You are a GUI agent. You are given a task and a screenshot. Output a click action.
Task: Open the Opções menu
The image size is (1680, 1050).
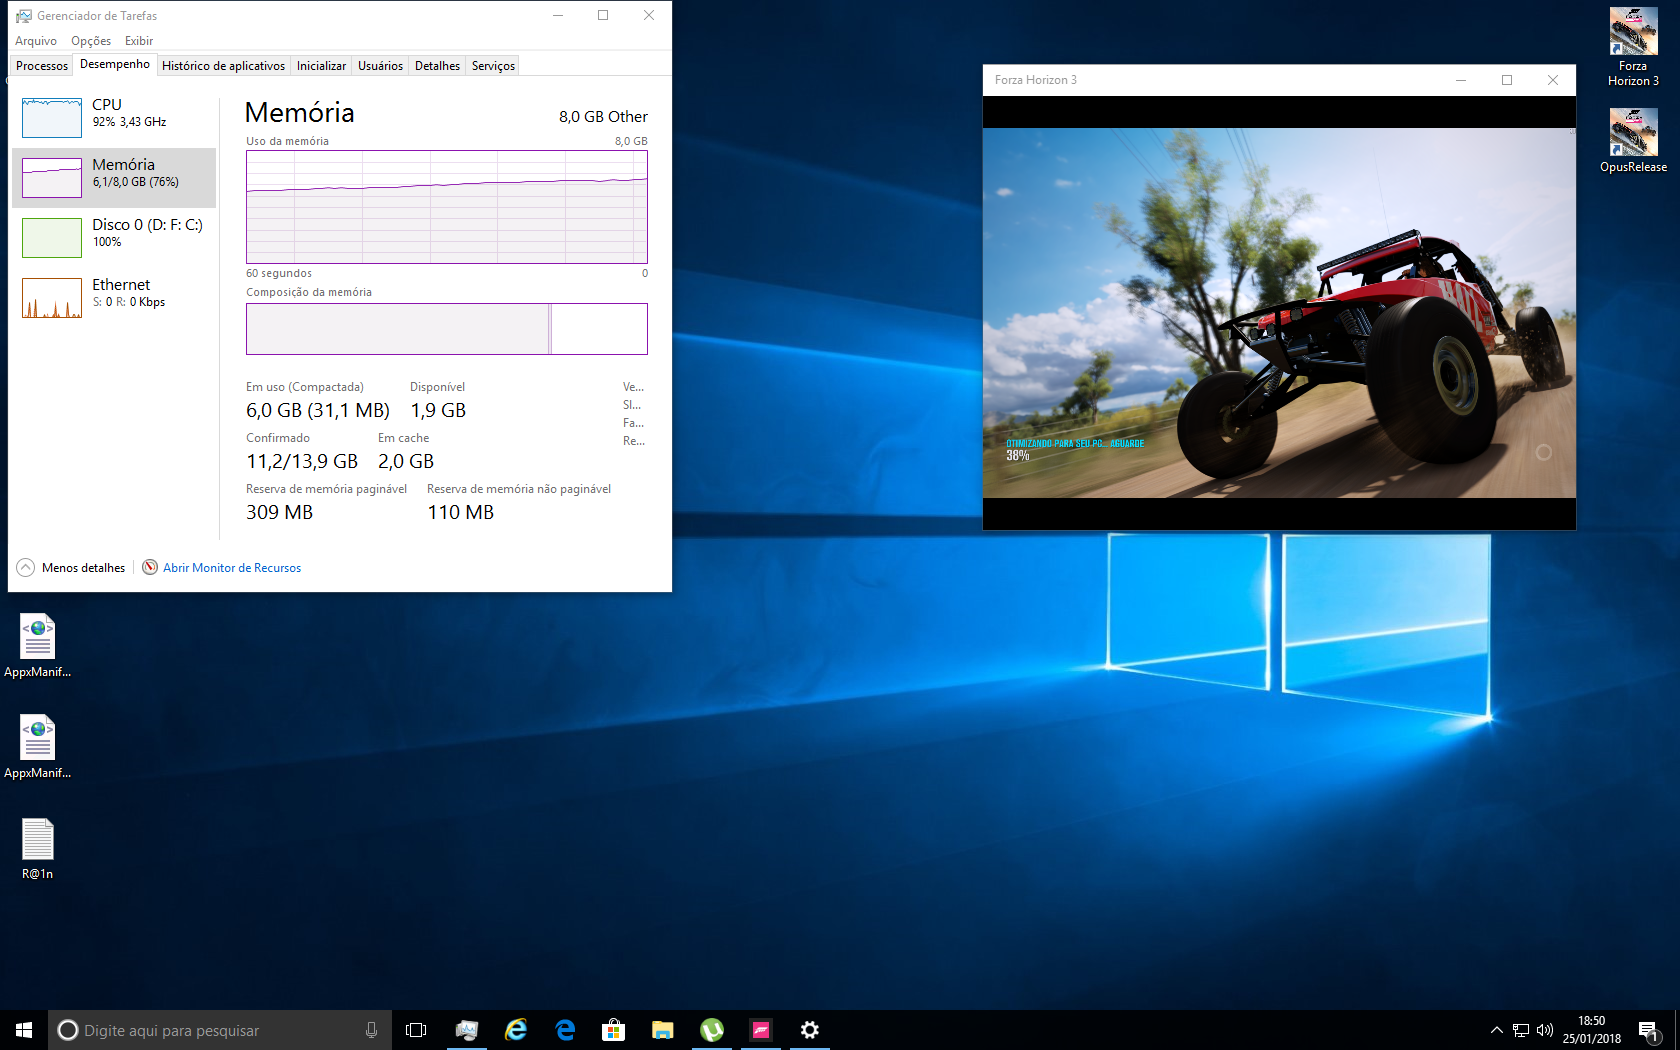(x=91, y=41)
